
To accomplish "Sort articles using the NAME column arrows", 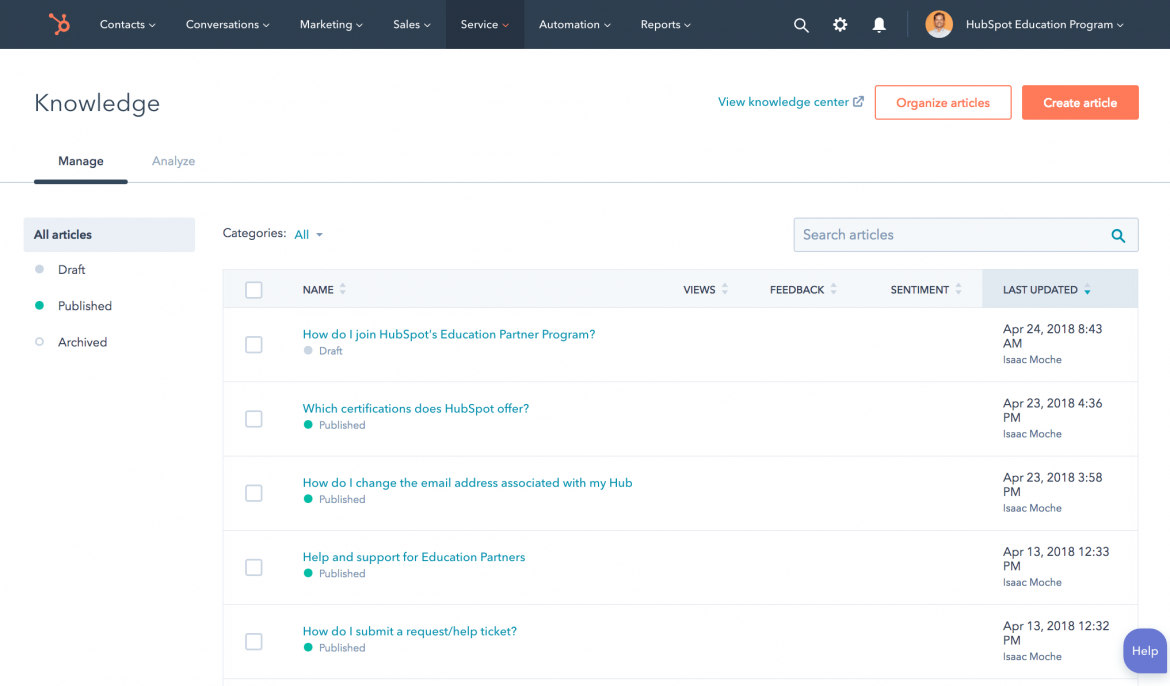I will tap(345, 289).
